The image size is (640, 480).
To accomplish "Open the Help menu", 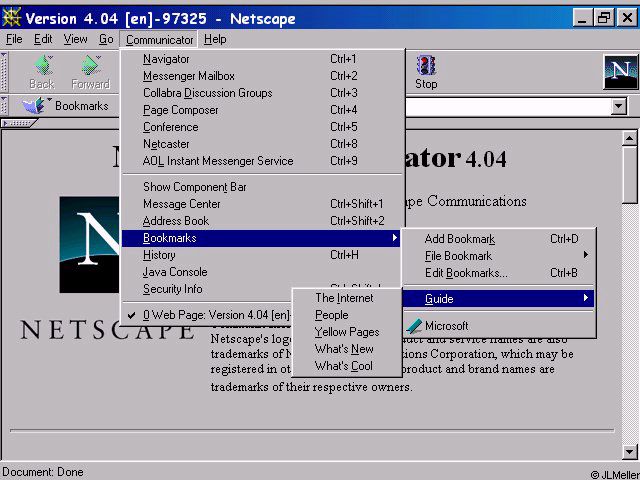I will click(215, 39).
